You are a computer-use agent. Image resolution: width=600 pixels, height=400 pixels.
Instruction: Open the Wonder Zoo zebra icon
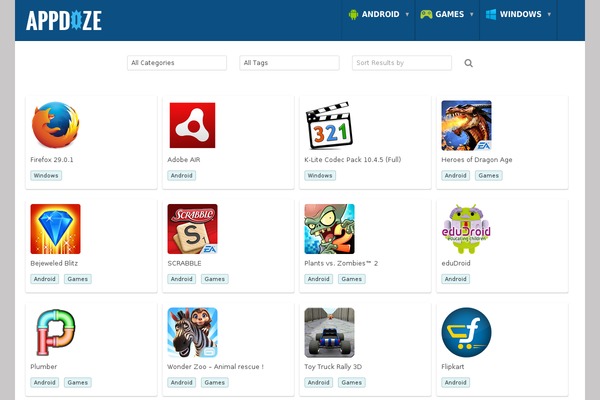192,332
